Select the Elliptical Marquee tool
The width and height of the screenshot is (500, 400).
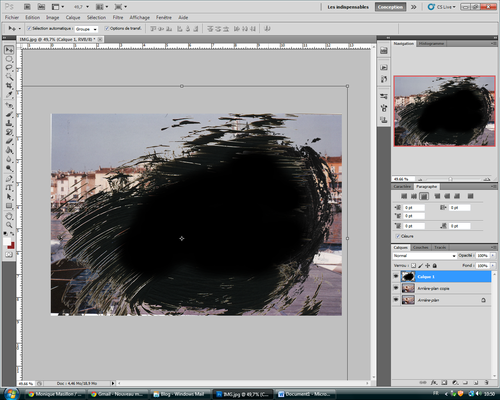[9, 59]
